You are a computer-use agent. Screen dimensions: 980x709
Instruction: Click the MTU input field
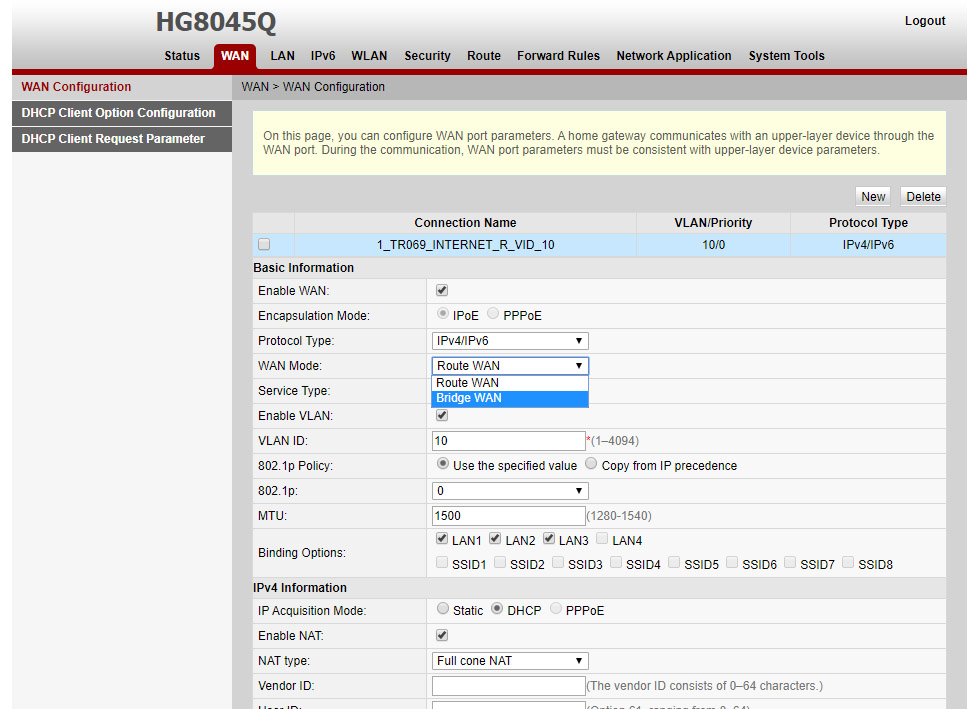[x=509, y=516]
